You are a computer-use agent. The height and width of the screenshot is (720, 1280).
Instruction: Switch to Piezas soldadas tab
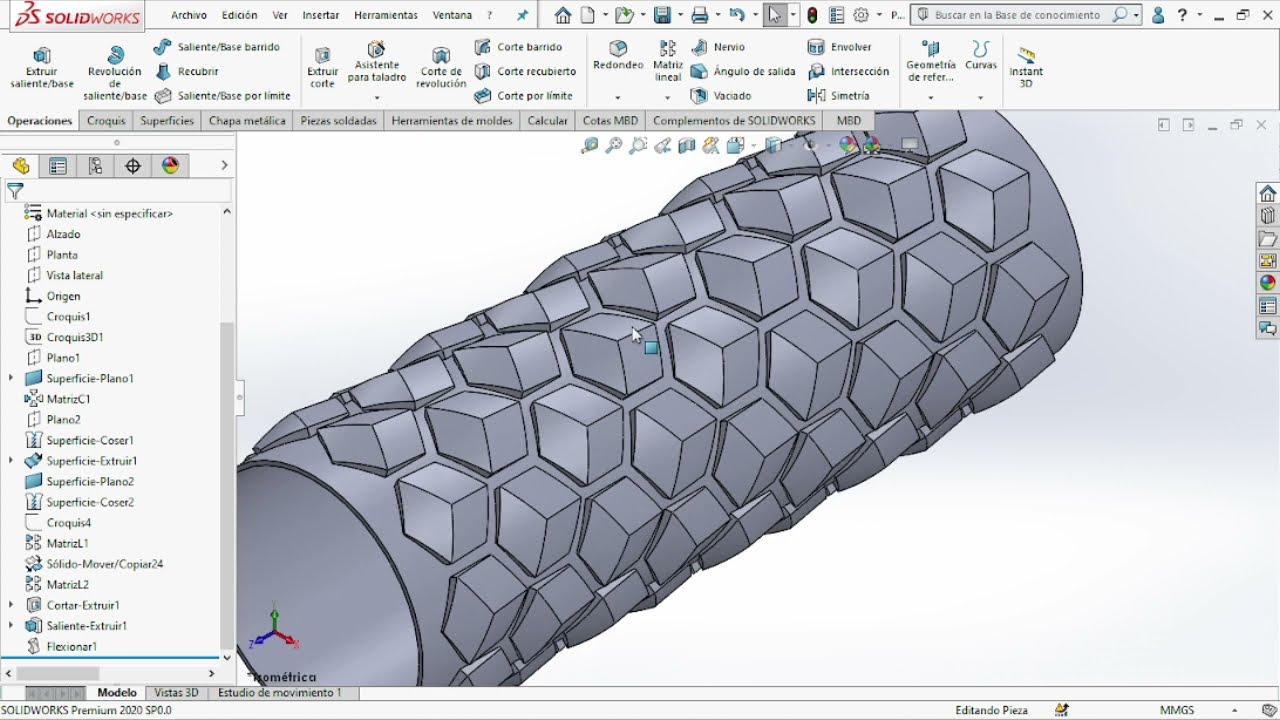point(339,121)
